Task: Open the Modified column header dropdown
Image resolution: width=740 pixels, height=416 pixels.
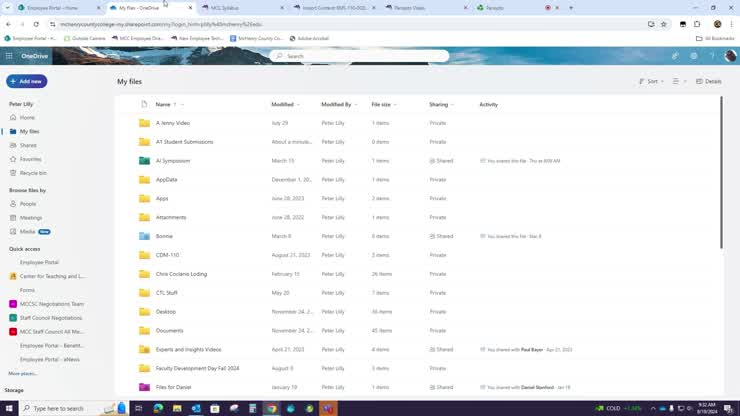Action: click(285, 104)
